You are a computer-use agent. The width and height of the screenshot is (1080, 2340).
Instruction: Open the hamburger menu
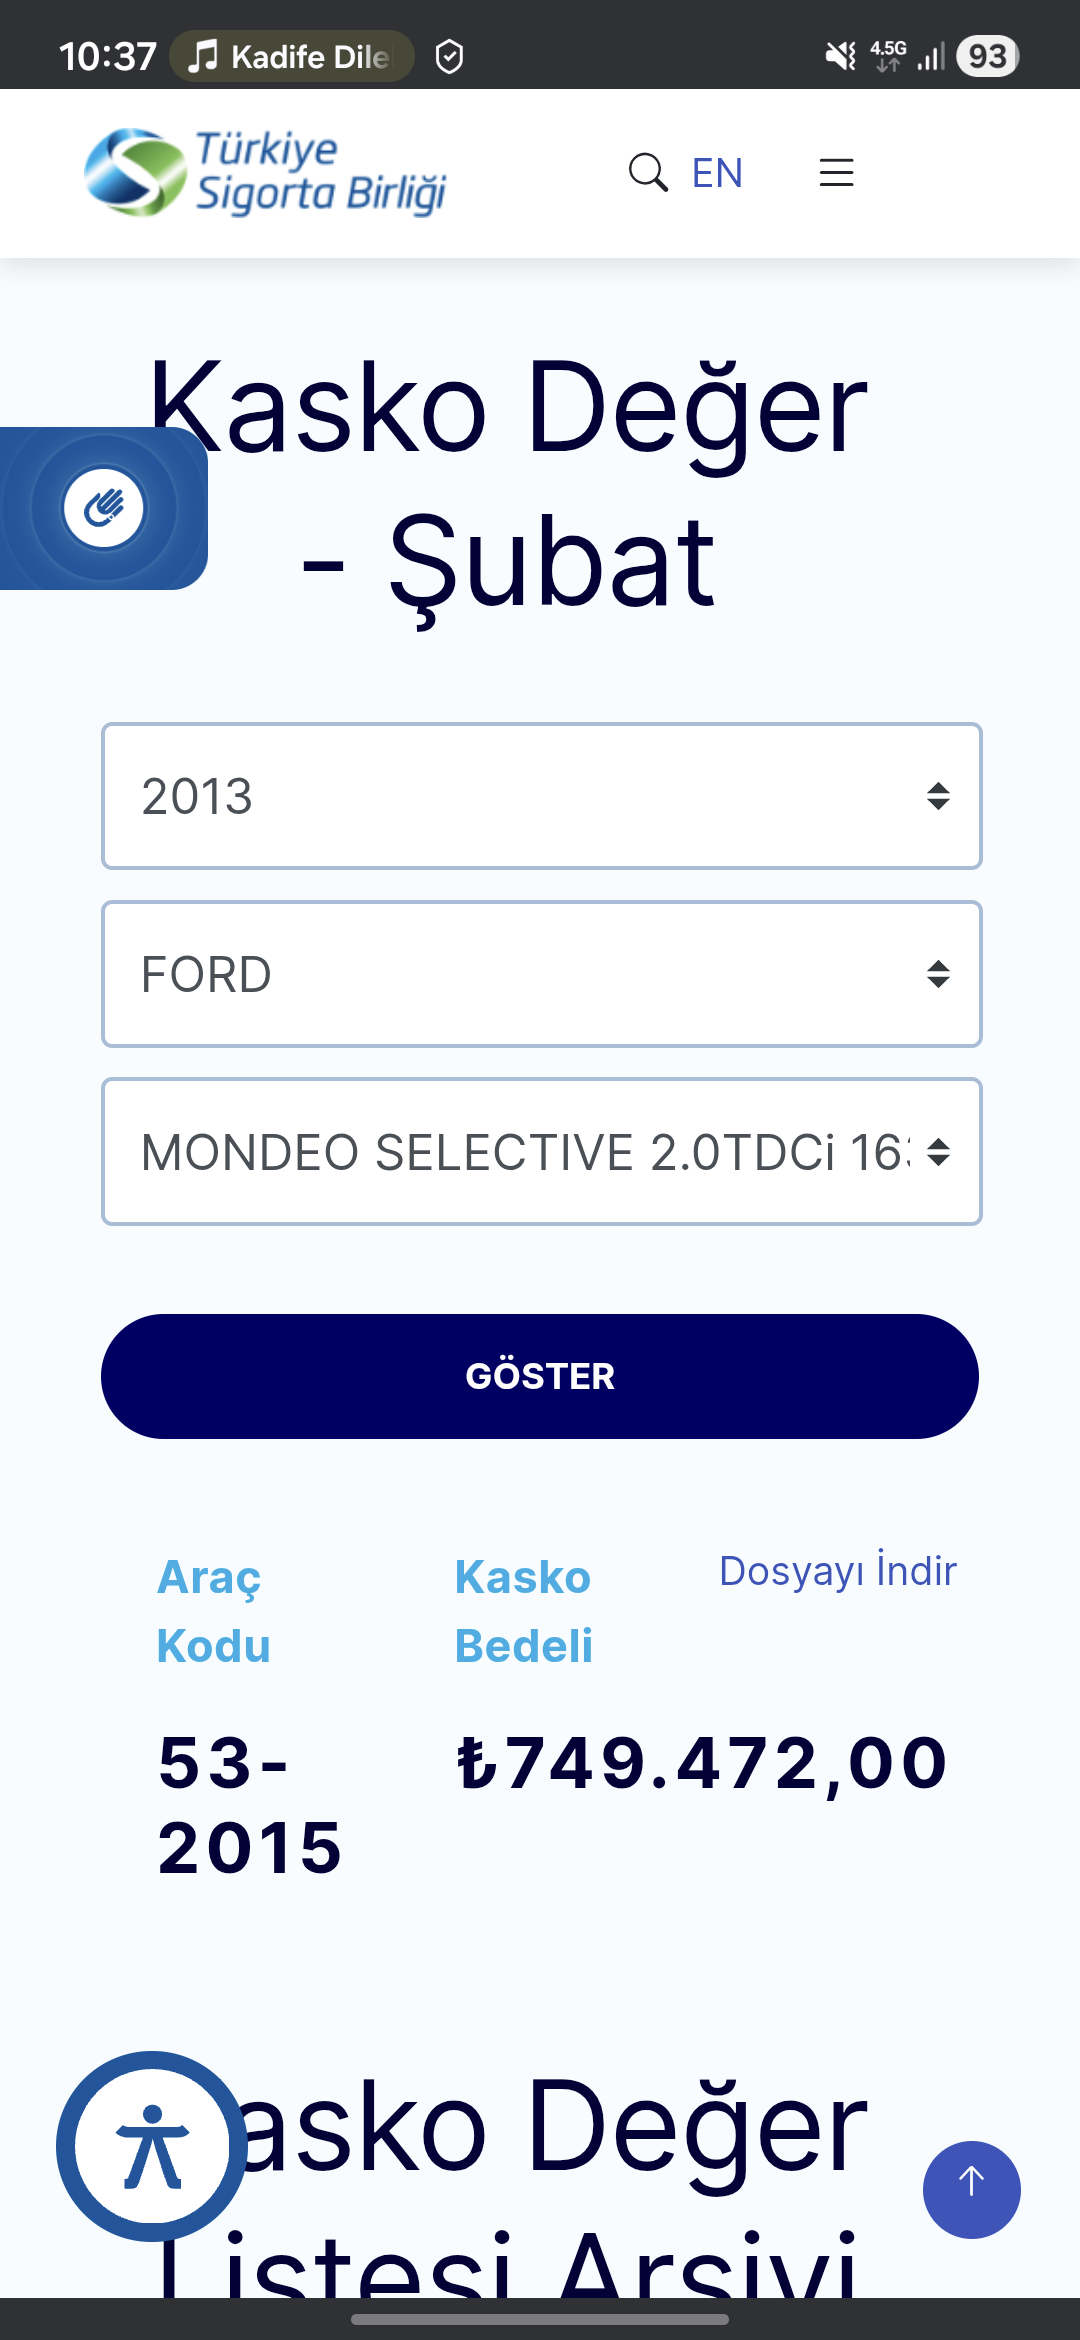[x=836, y=172]
